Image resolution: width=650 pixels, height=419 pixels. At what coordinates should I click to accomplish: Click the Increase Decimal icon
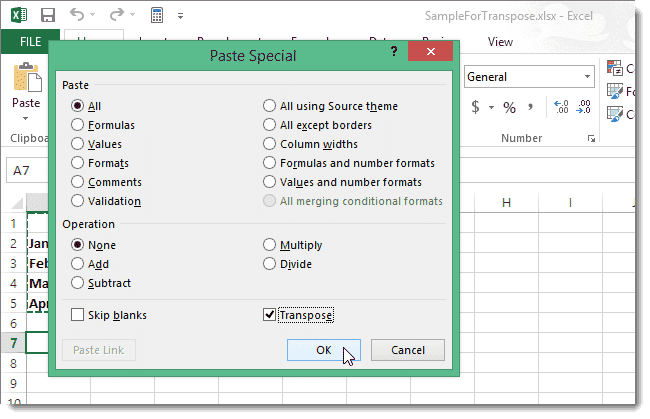tap(560, 107)
